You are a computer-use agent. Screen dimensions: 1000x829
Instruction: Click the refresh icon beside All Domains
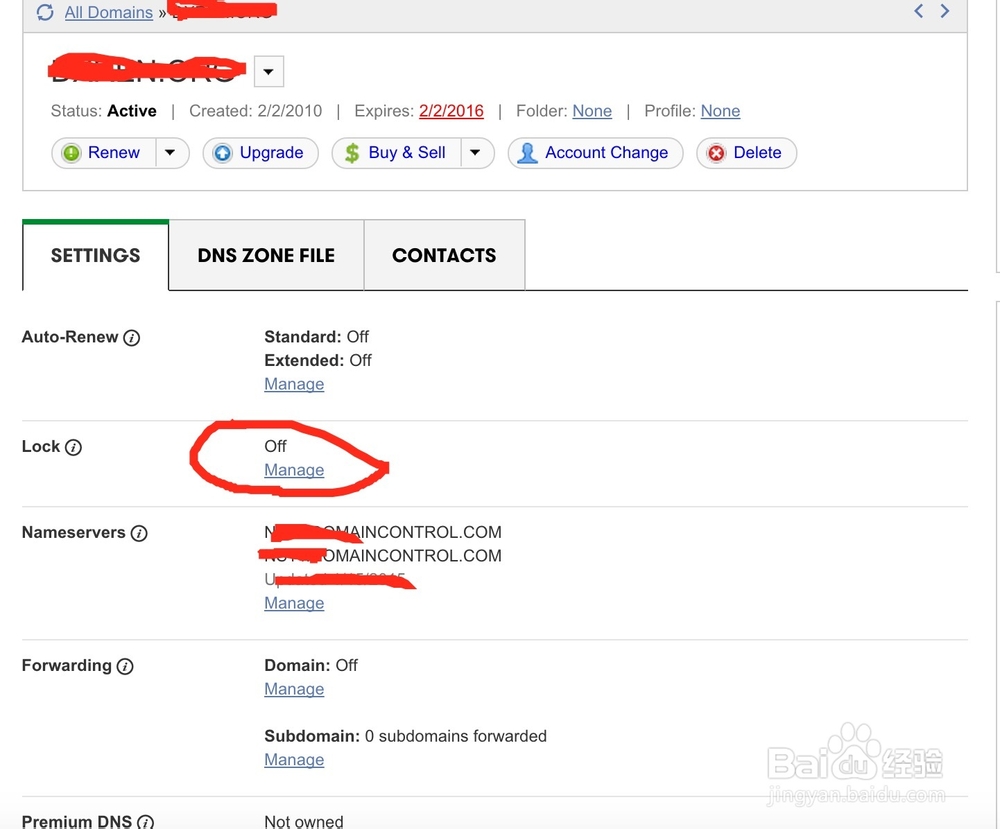click(x=45, y=12)
